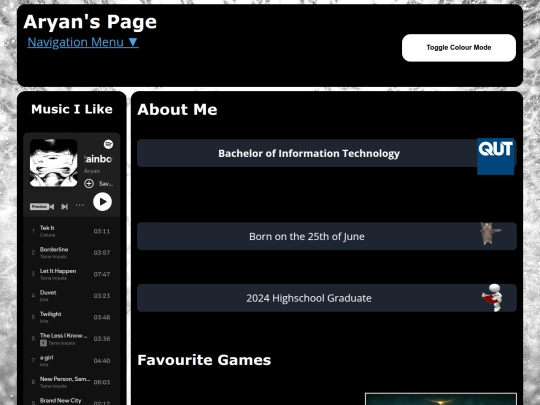
Task: Click the Aryan's Page title
Action: [90, 22]
